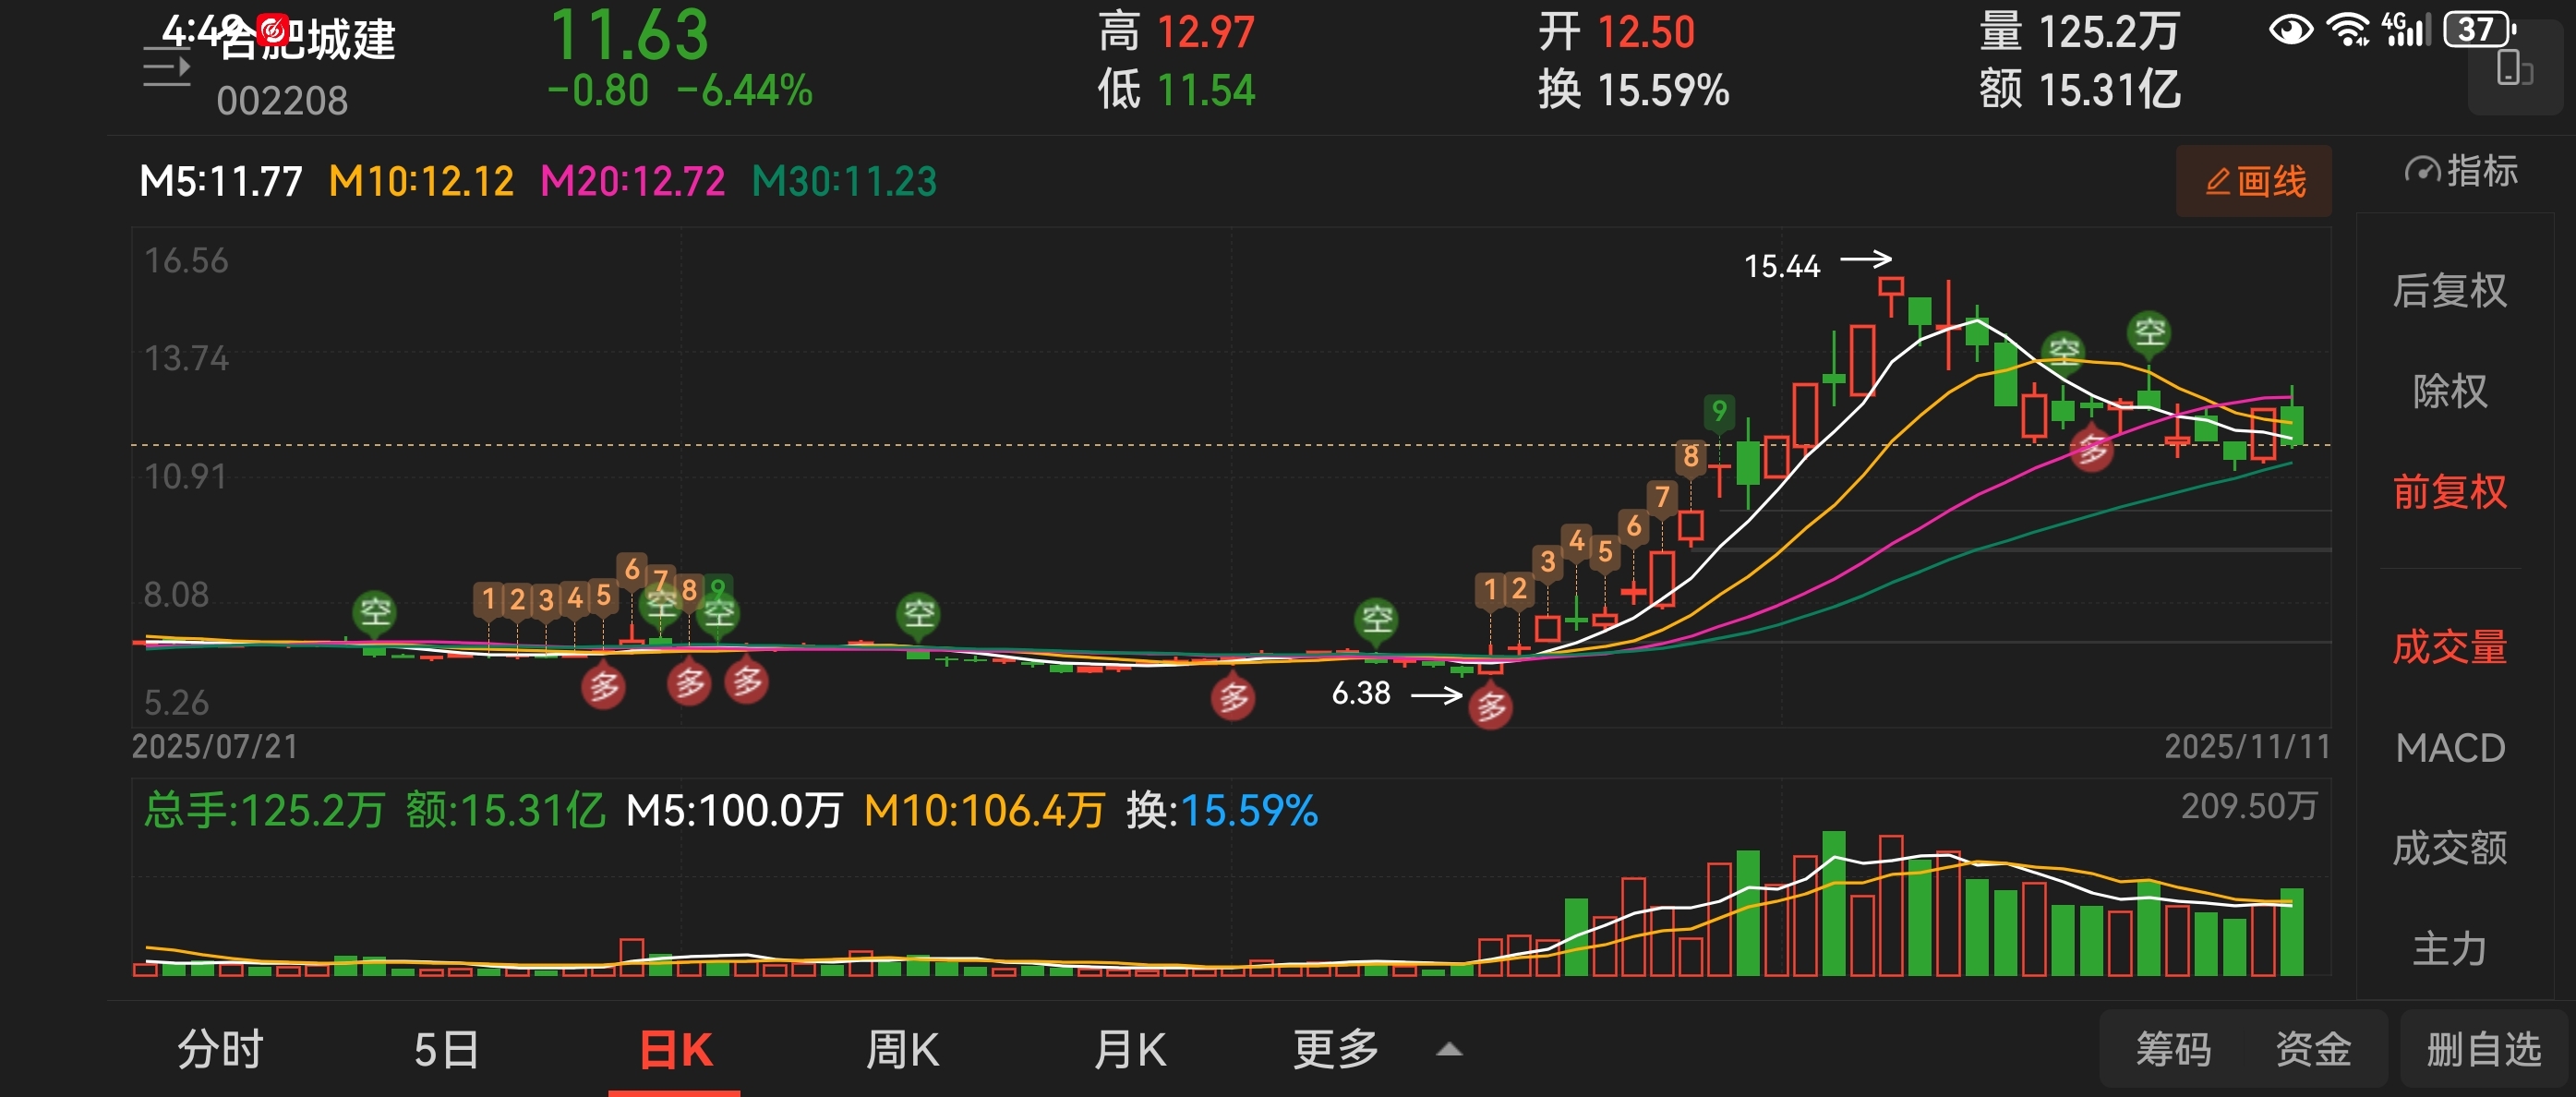Tap the rightmost green 空 signal marker

[x=2150, y=331]
